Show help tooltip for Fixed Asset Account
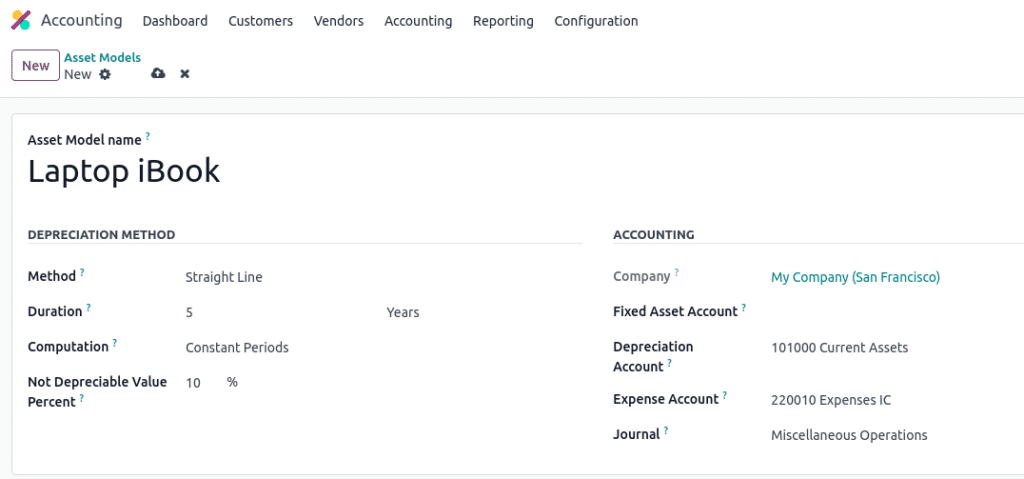Image resolution: width=1024 pixels, height=479 pixels. pos(744,307)
